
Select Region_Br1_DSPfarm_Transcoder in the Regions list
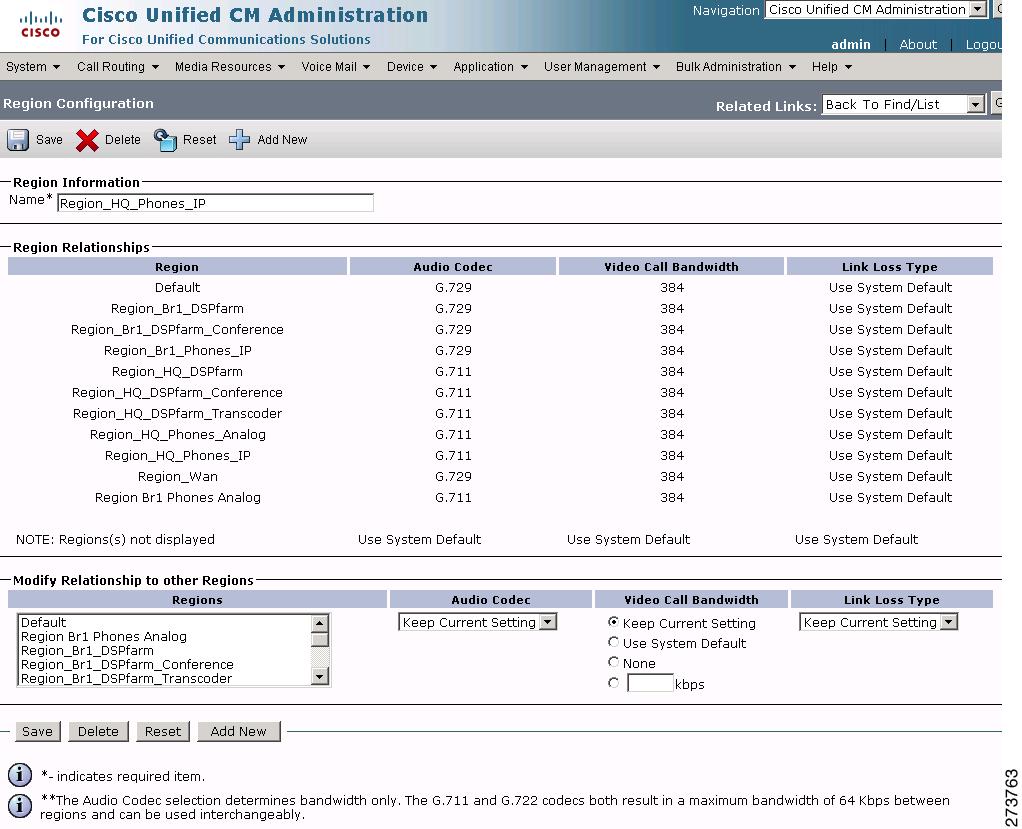pos(166,678)
